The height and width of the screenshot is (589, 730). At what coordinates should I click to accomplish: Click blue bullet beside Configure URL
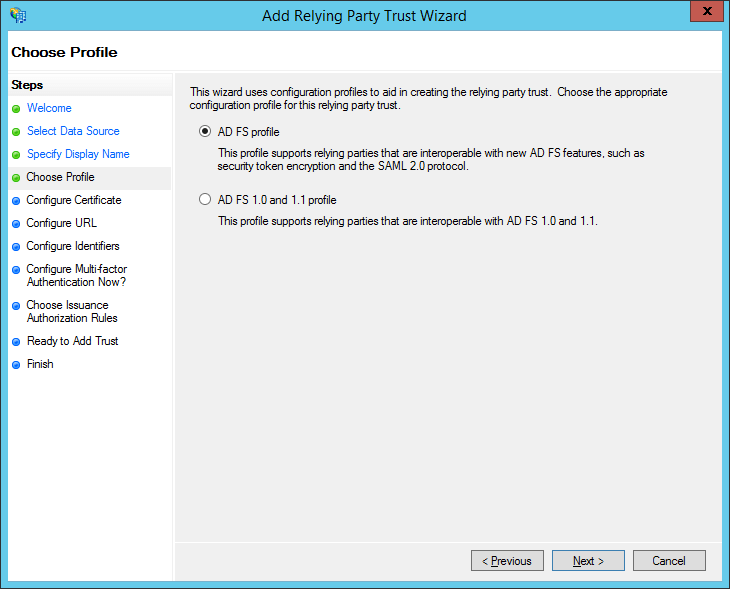(x=16, y=224)
